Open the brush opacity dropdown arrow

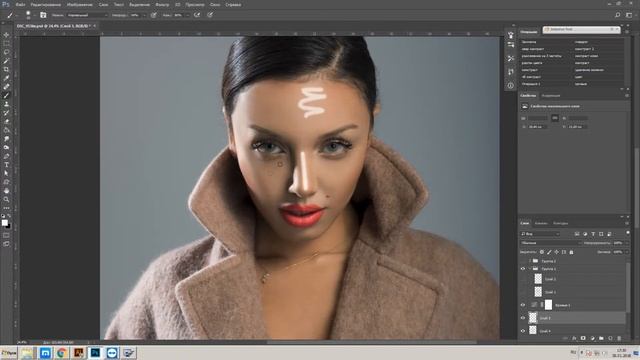[x=144, y=15]
